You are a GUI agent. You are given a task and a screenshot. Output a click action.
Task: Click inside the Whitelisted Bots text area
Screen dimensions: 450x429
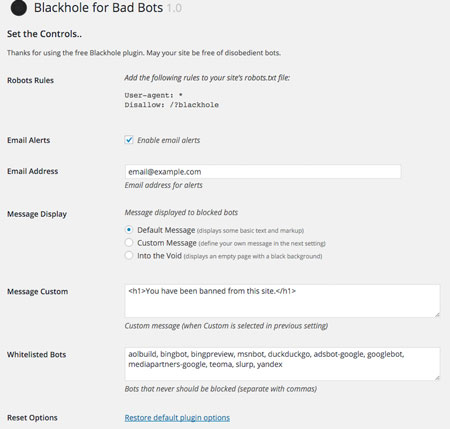(282, 364)
